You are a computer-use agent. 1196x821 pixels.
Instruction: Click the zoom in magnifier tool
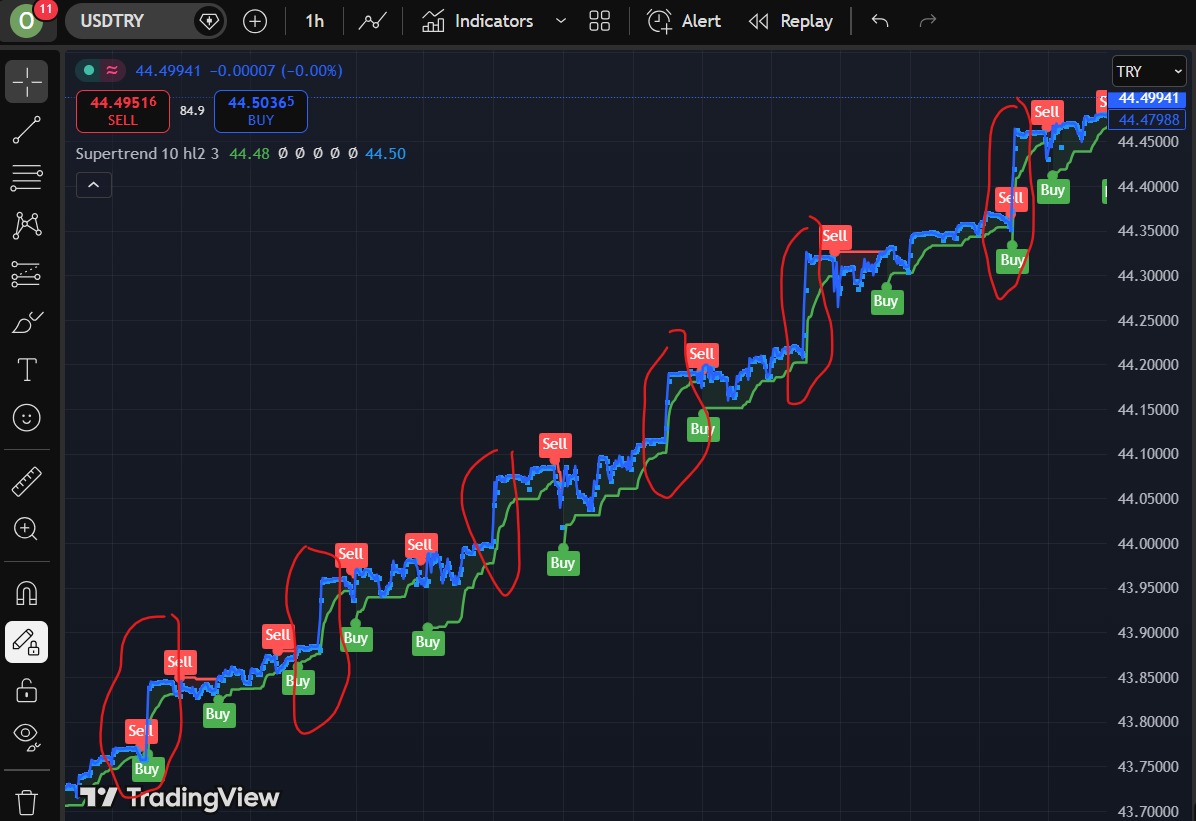(x=27, y=529)
